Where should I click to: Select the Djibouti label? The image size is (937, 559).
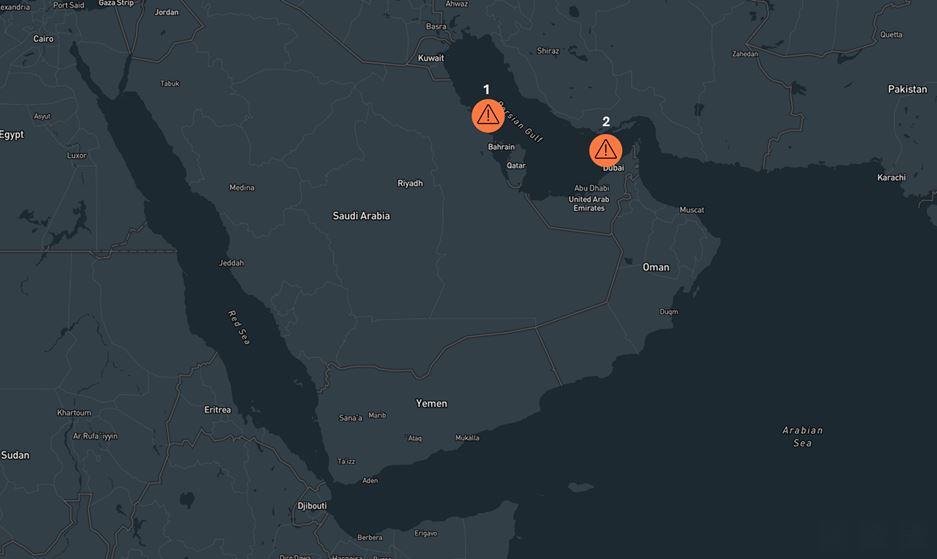coord(312,506)
